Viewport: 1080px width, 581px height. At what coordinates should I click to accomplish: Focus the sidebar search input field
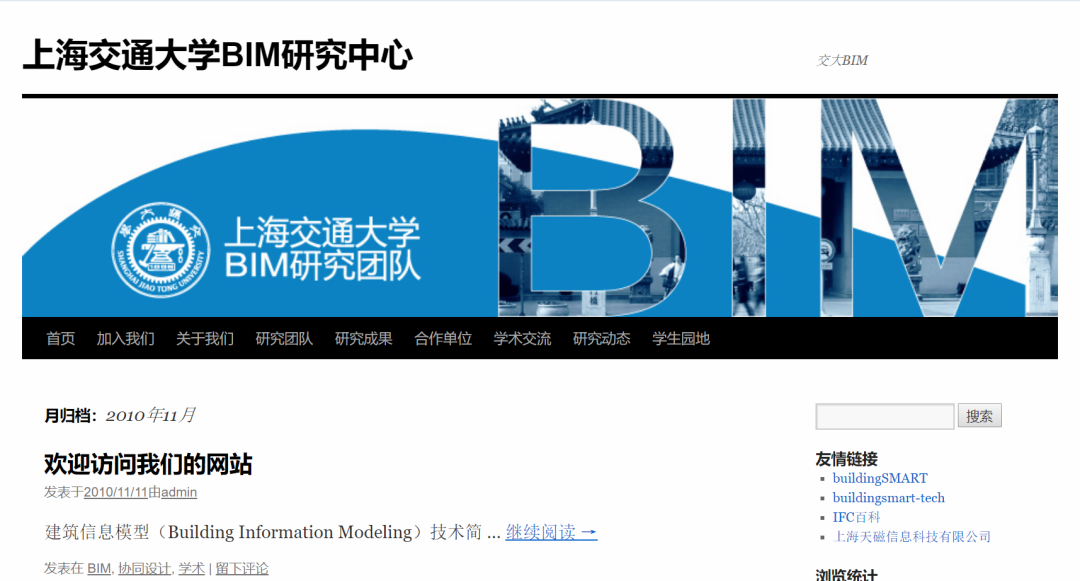pyautogui.click(x=884, y=416)
